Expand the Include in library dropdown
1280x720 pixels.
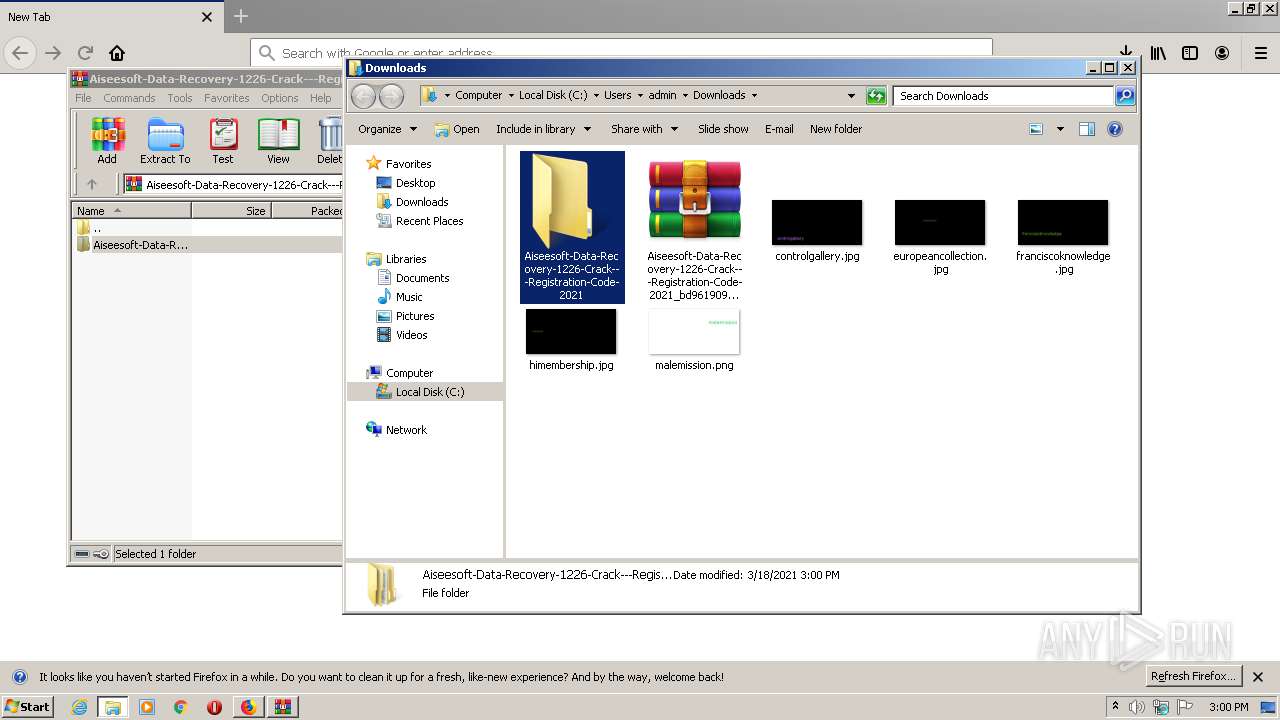544,129
